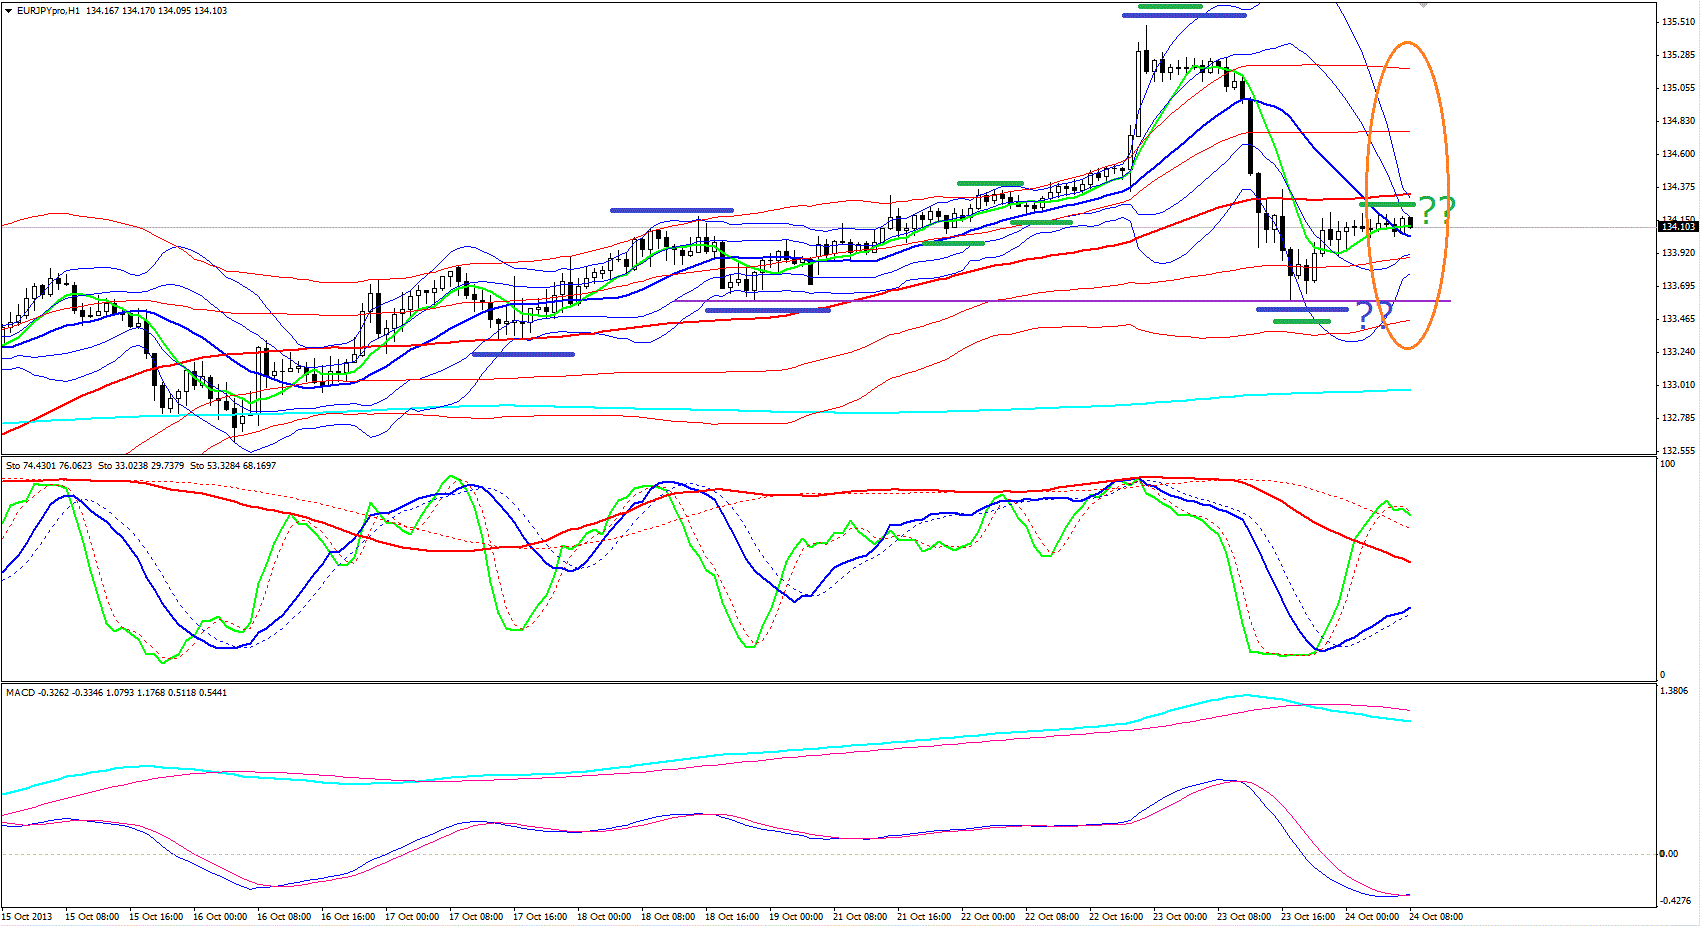Click the 133.920 price axis label
Screen dimensions: 1701x926
[x=1678, y=252]
